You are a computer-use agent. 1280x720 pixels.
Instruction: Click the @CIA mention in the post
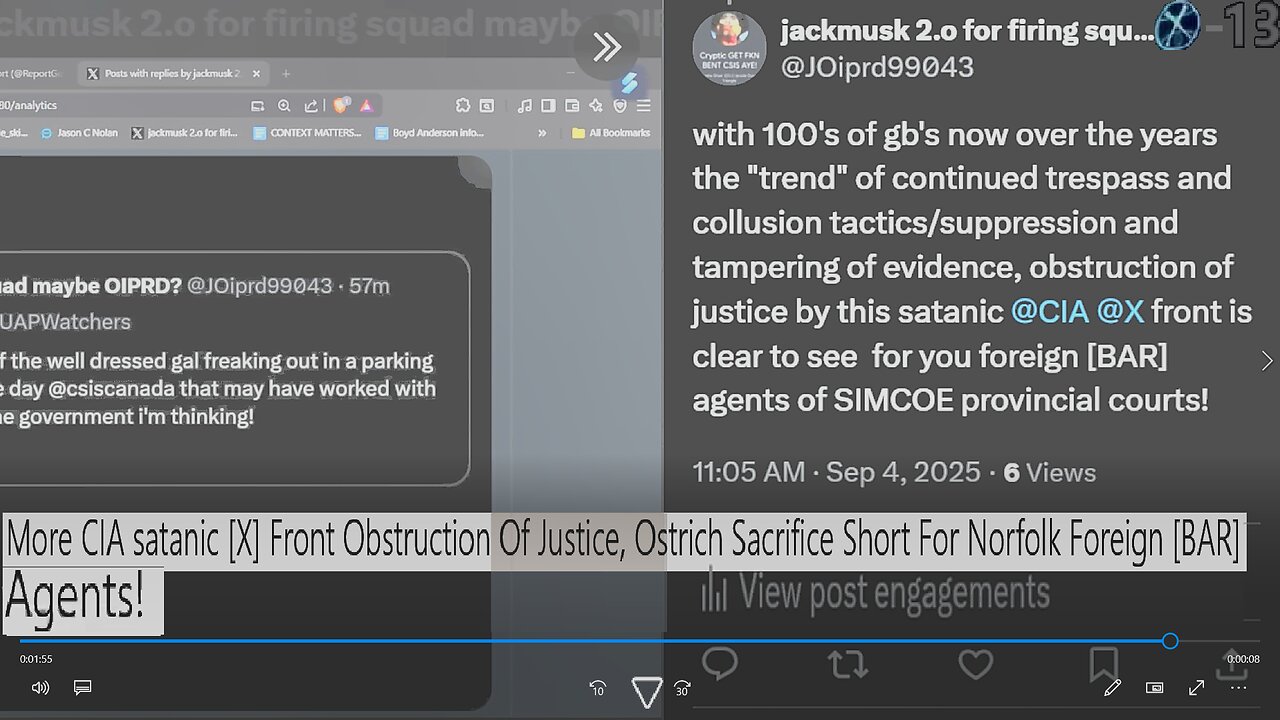1049,311
